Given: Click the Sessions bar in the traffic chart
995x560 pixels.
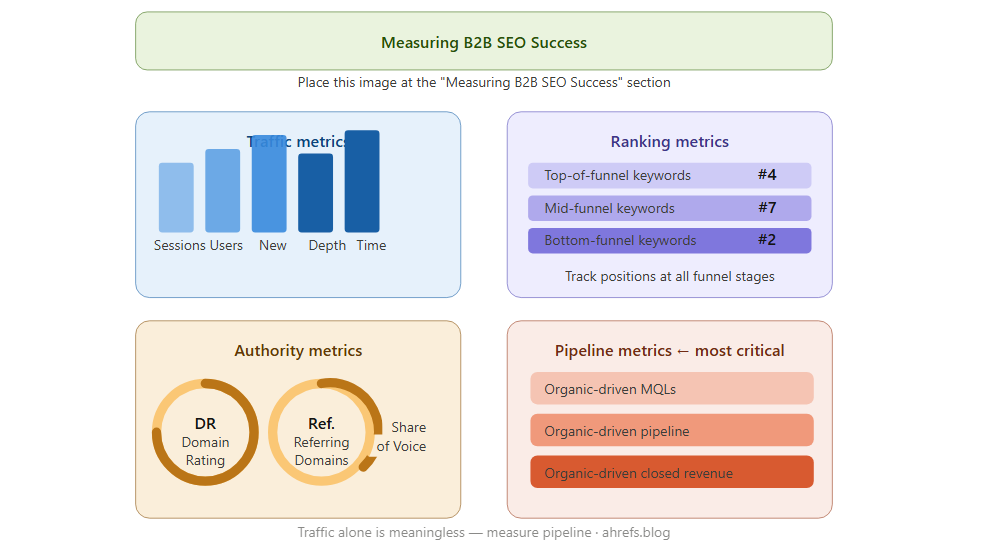Looking at the screenshot, I should point(176,197).
